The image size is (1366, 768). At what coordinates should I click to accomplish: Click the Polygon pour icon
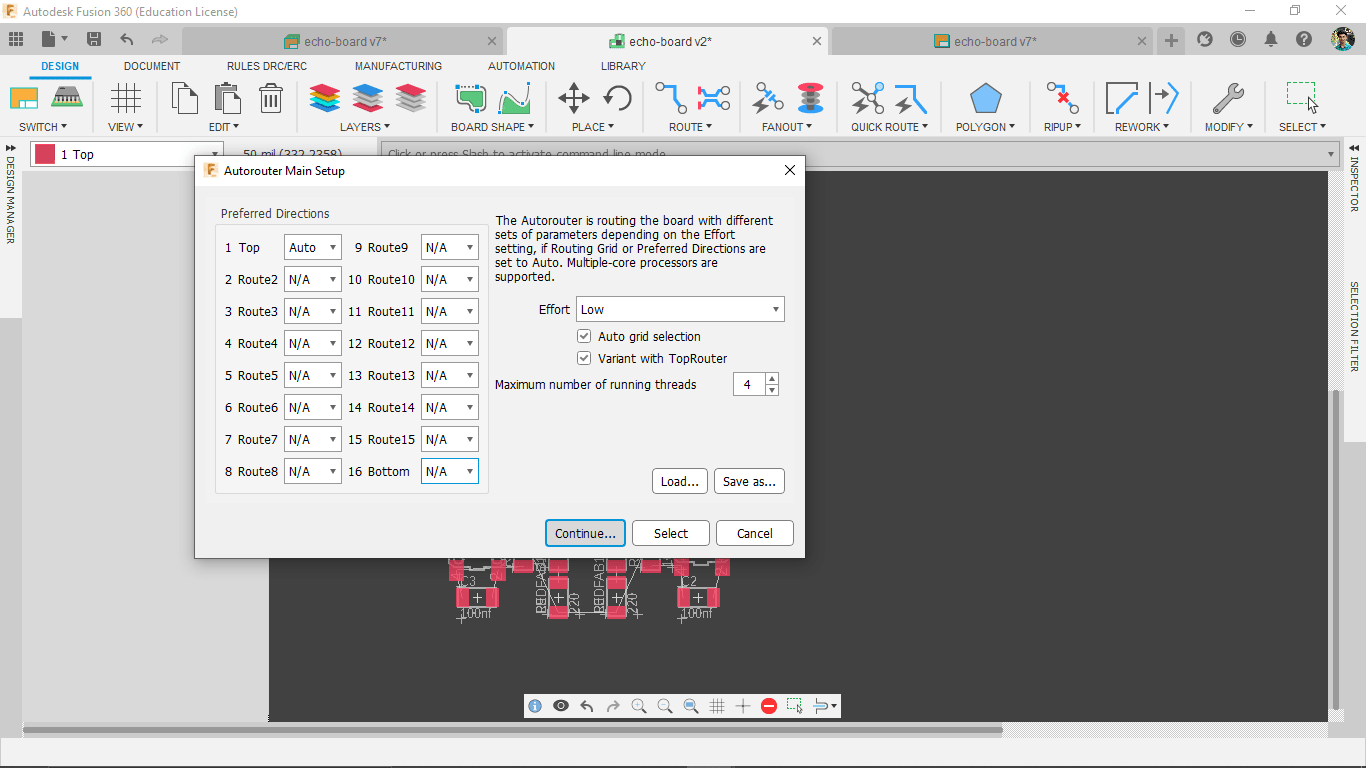click(985, 98)
